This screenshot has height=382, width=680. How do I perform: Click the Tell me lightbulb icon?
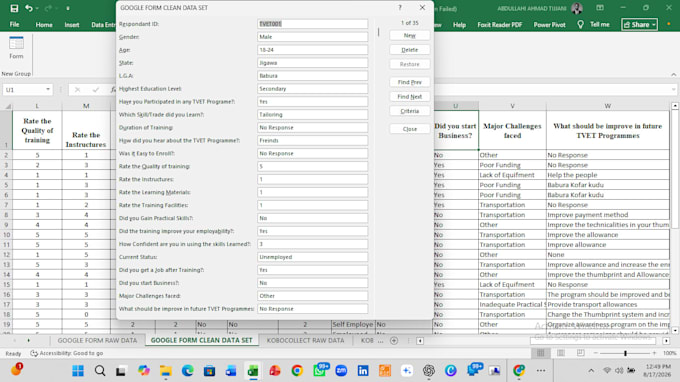coord(580,25)
